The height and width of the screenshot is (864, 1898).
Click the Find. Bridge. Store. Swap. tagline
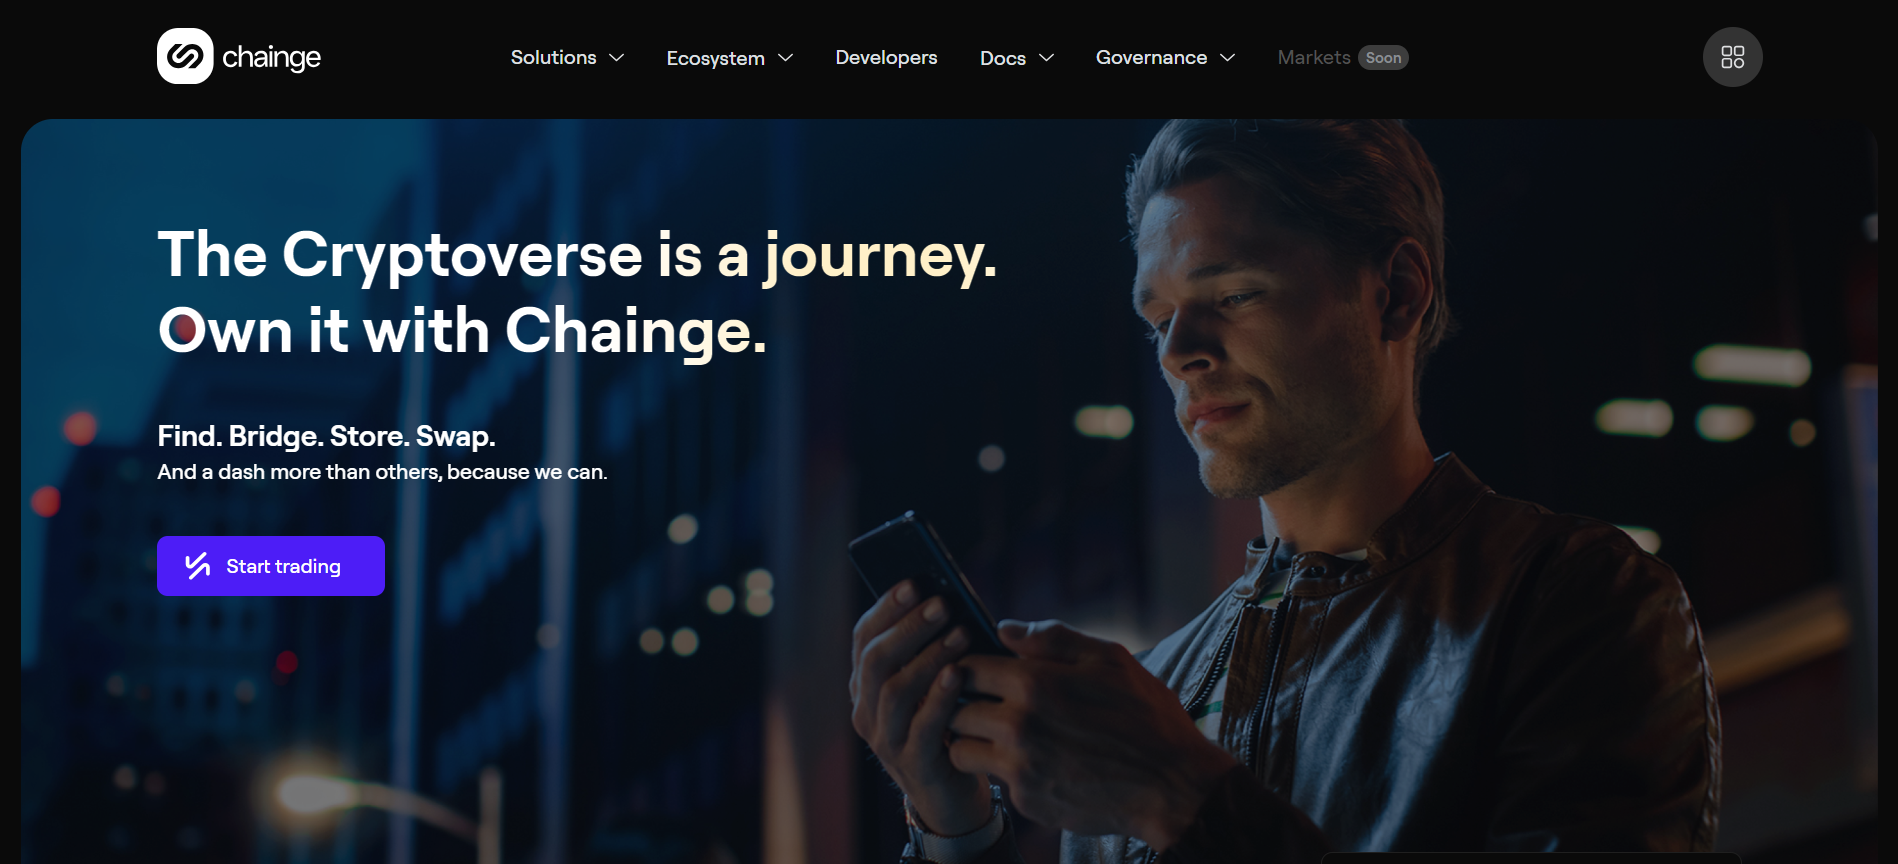coord(326,436)
